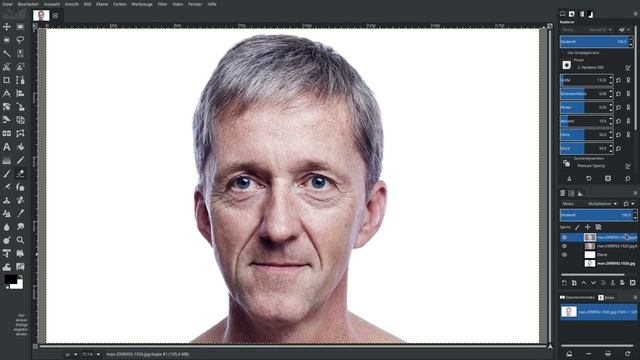Toggle the Use GimpApplicator checkbox
This screenshot has width=640, height=360.
[563, 53]
